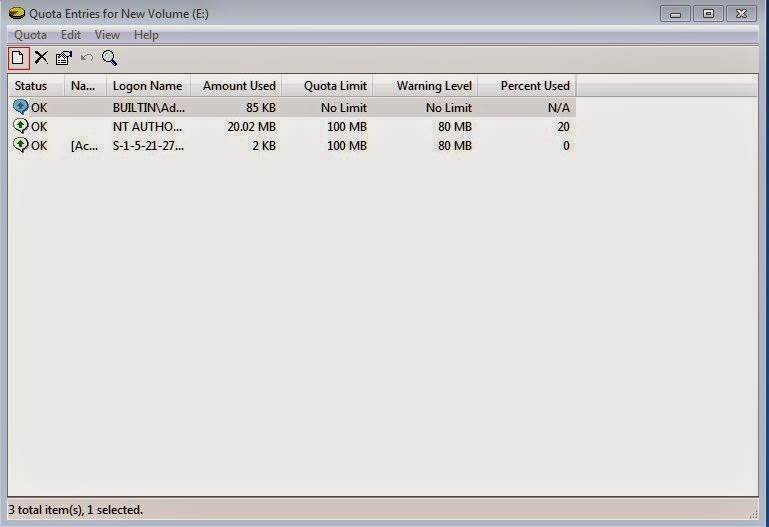Click the status bar item count text
The image size is (769, 527).
[x=76, y=510]
